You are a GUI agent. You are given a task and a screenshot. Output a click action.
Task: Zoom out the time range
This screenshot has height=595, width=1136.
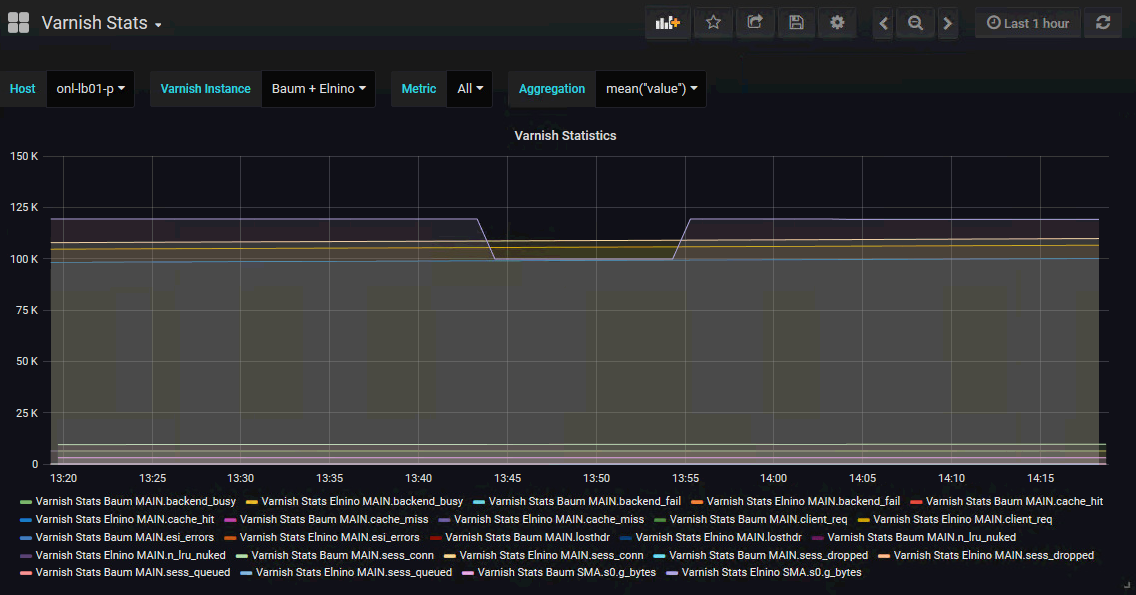point(916,23)
